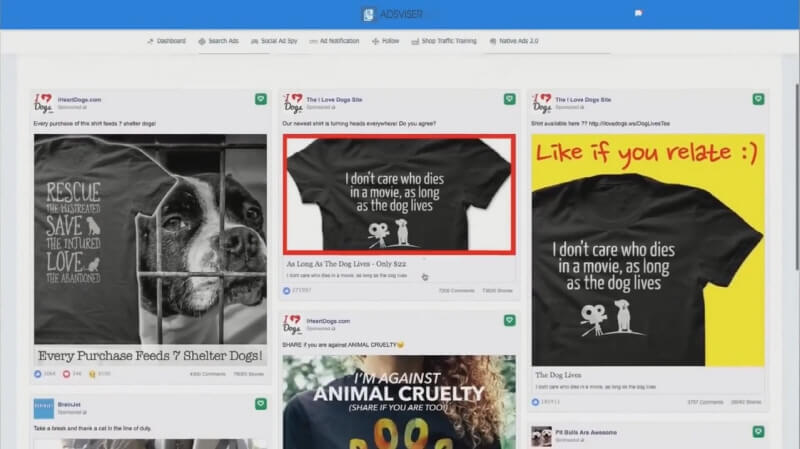Screen dimensions: 800x449
Task: Open the red-bordered dog lives shirt image
Action: [399, 194]
